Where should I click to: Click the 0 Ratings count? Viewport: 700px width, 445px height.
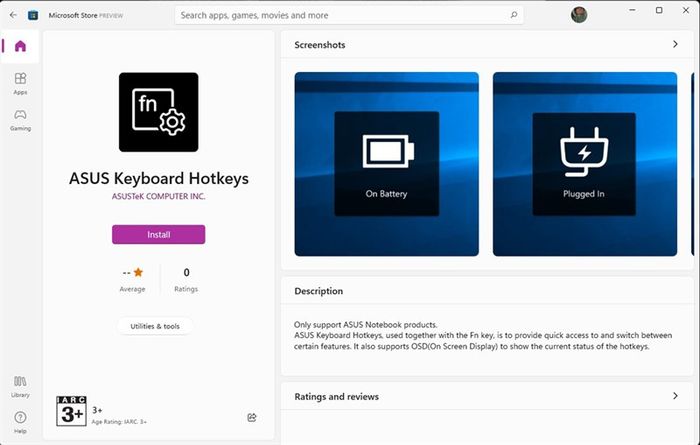click(186, 279)
